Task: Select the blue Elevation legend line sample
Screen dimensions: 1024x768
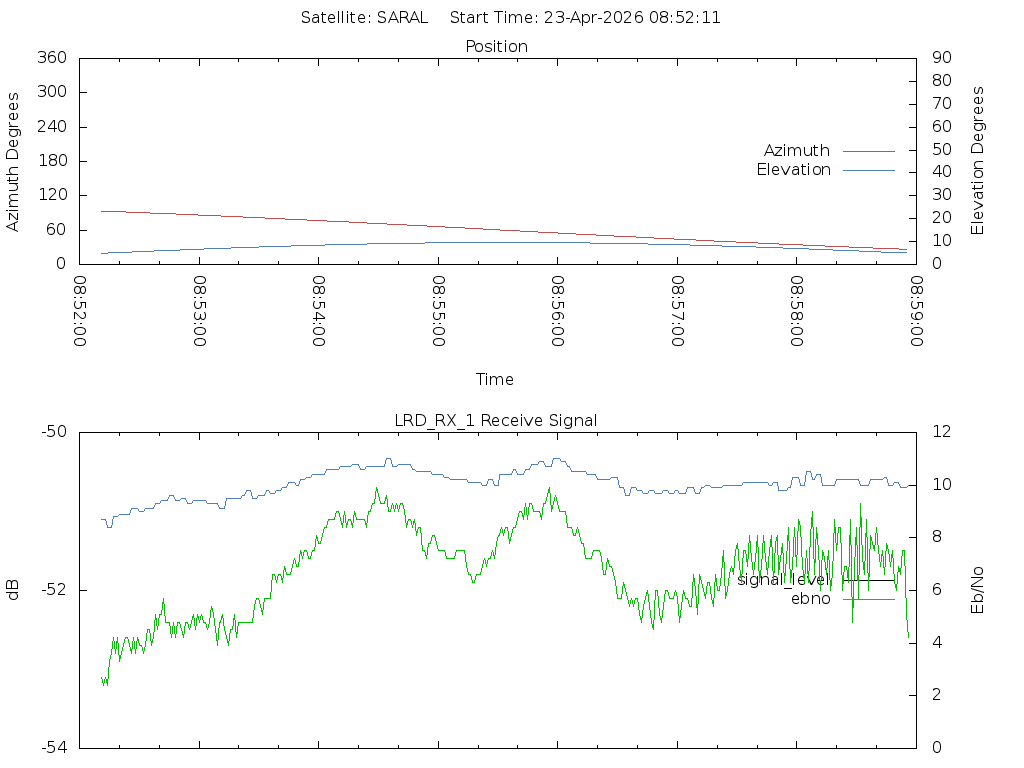Action: click(868, 170)
